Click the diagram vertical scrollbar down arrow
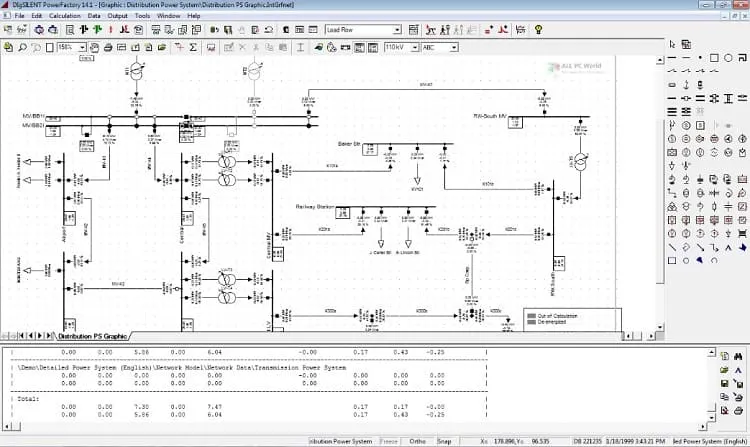750x447 pixels. pos(660,327)
